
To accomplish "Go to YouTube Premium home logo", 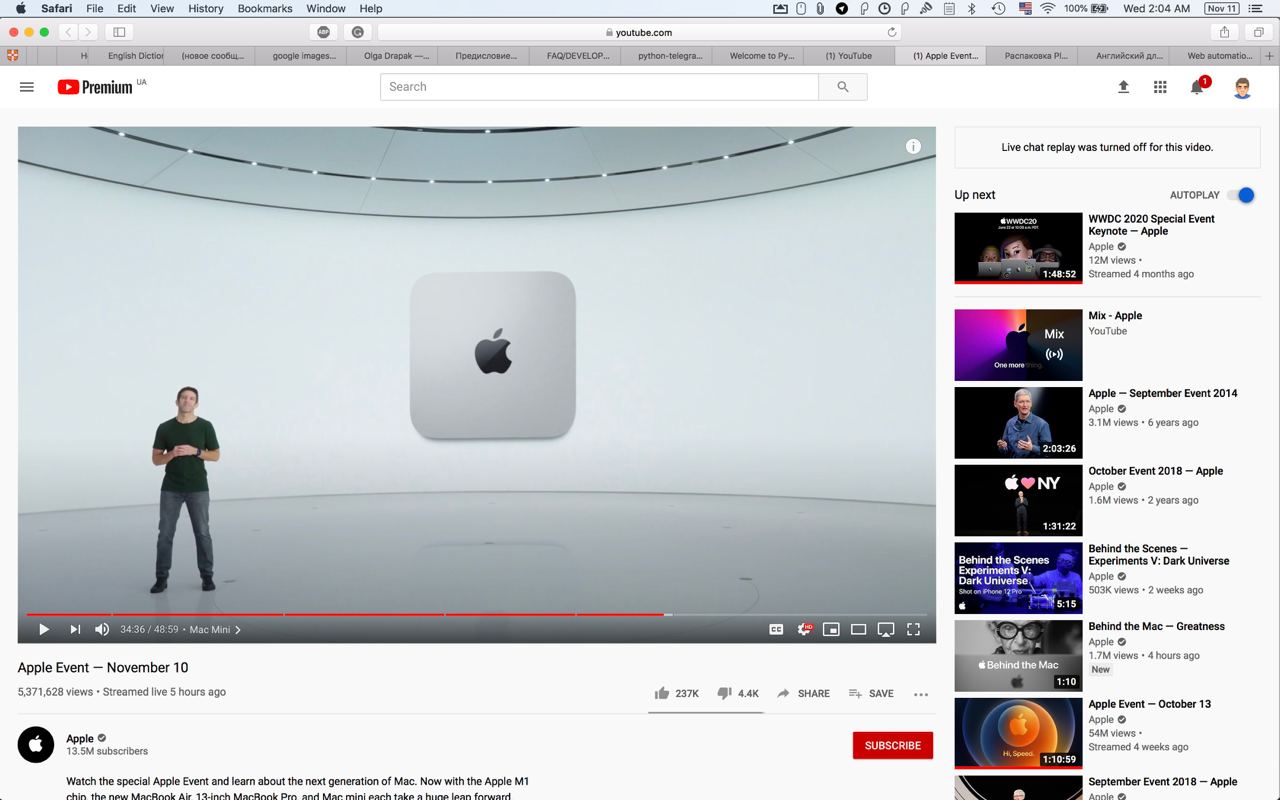I will click(x=95, y=87).
